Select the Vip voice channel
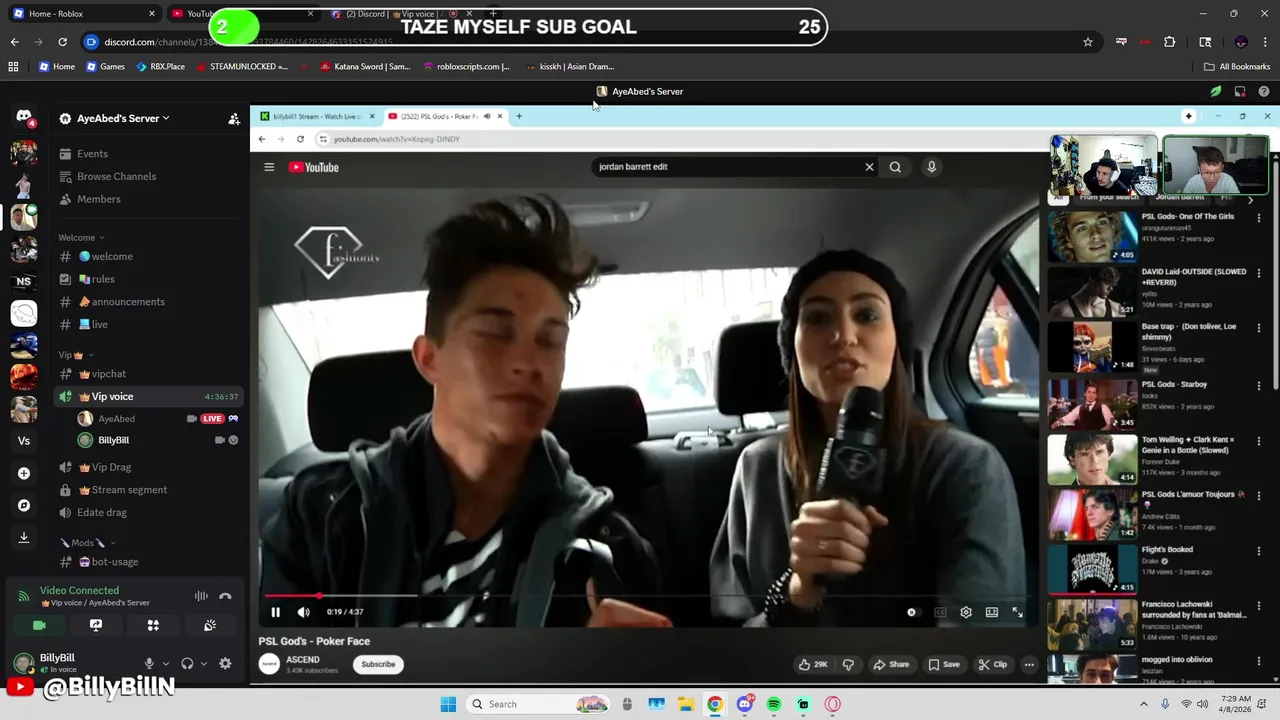This screenshot has width=1280, height=720. [150, 397]
